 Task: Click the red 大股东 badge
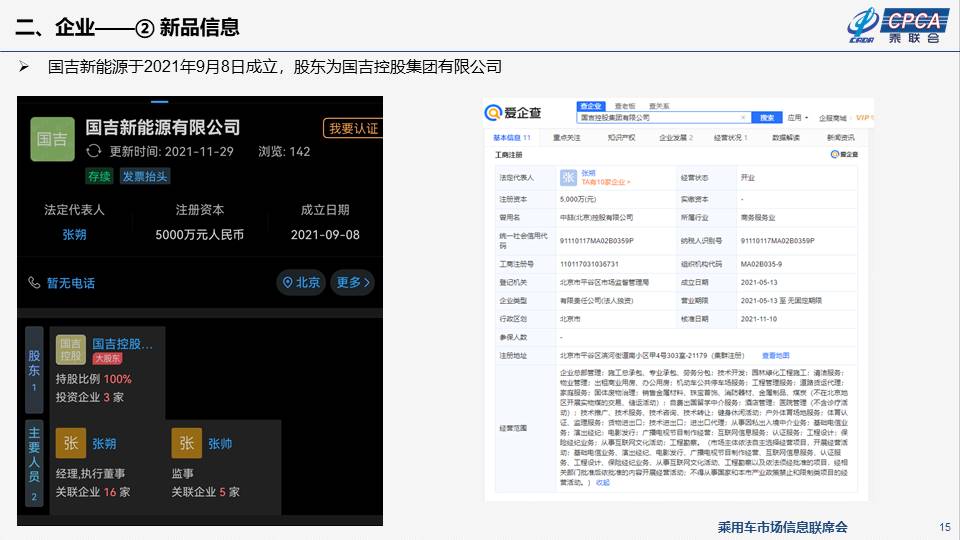107,358
